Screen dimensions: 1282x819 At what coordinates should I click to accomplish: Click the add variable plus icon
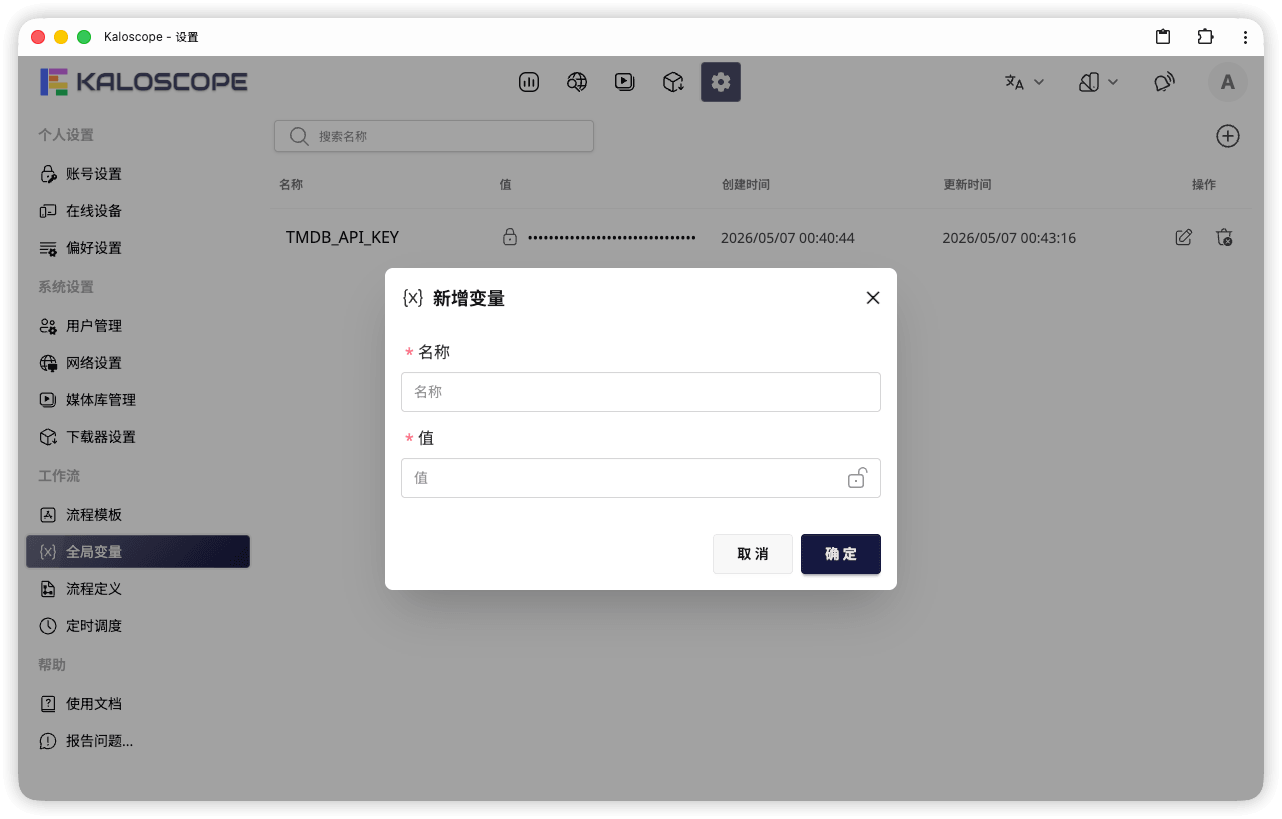point(1228,136)
